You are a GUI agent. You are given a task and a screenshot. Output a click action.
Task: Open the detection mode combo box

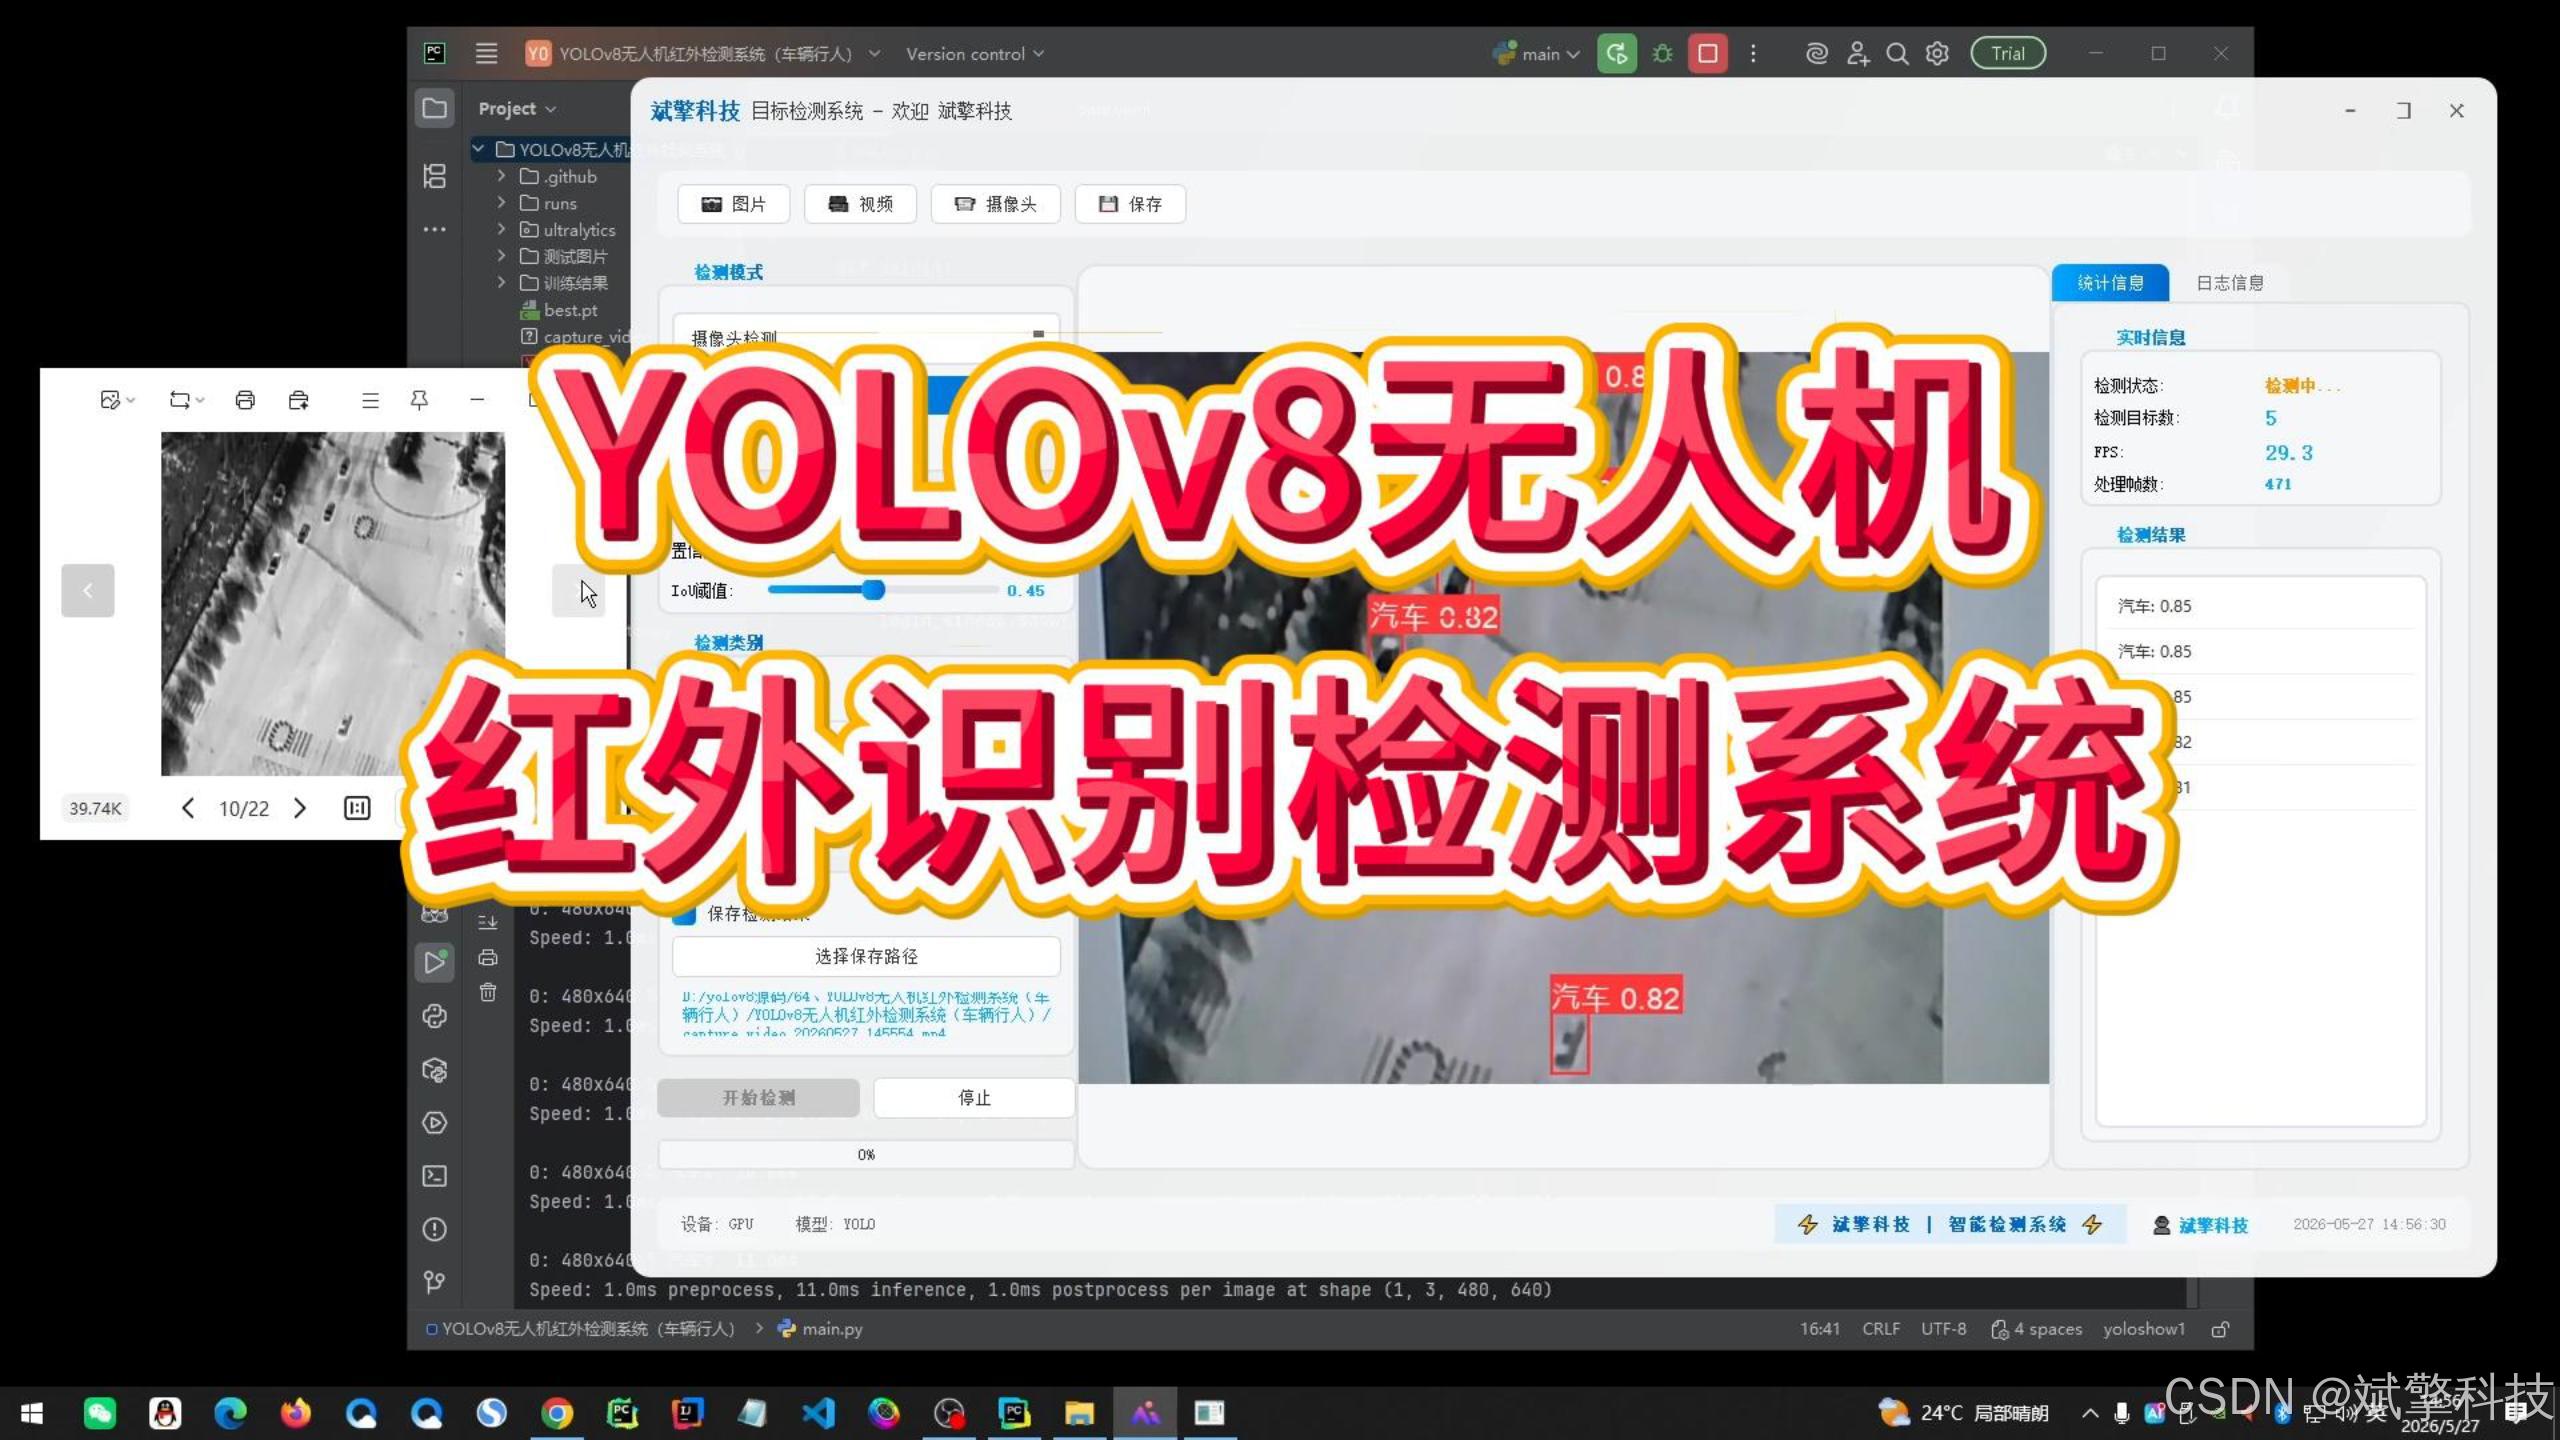[866, 336]
